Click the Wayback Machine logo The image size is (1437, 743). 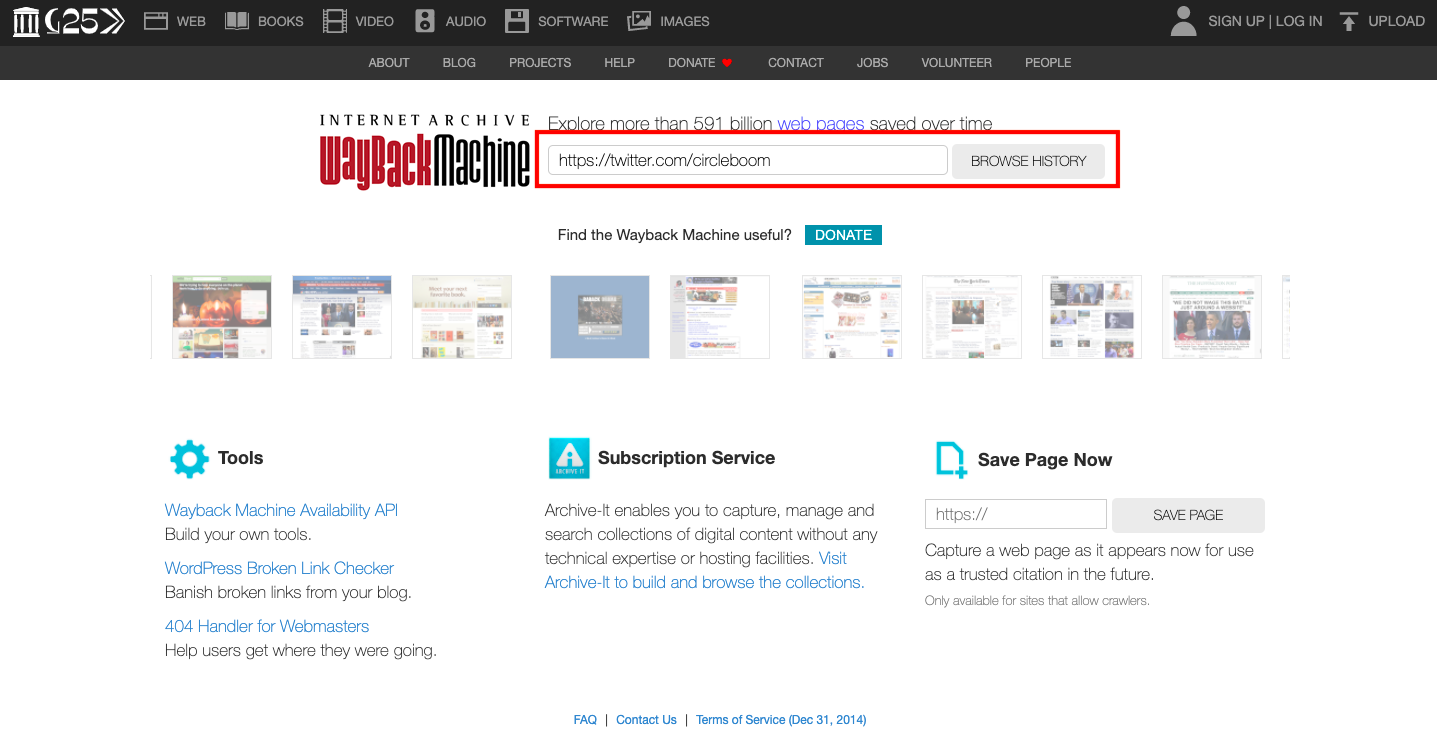425,151
